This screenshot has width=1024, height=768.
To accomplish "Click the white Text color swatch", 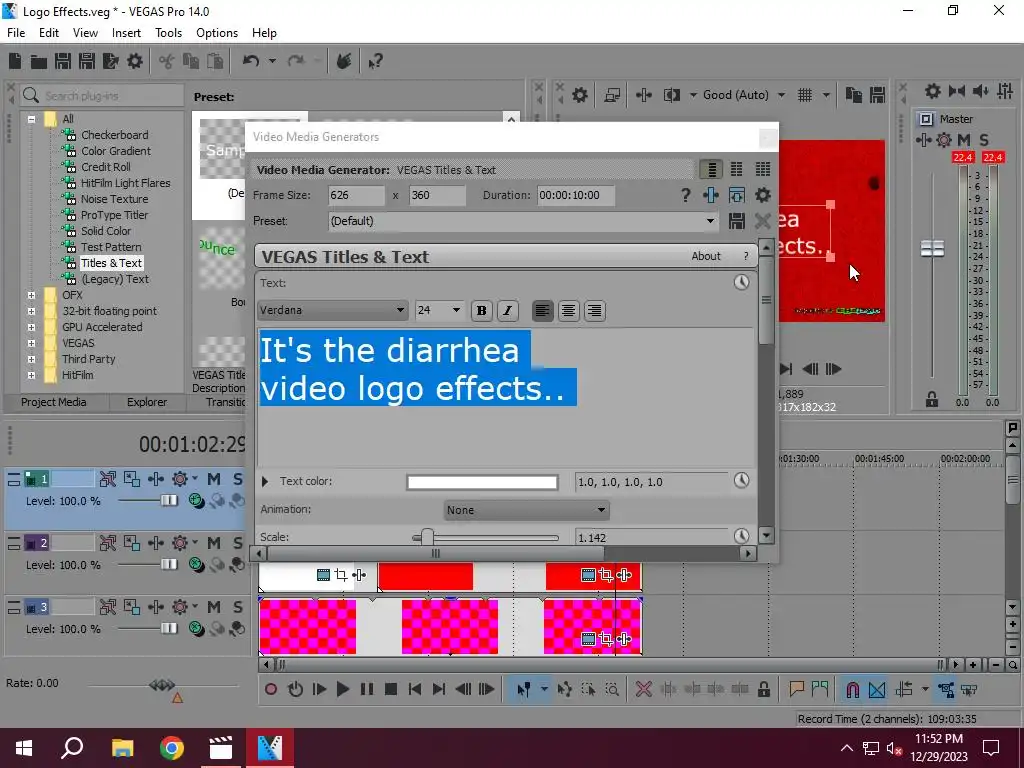I will point(482,482).
